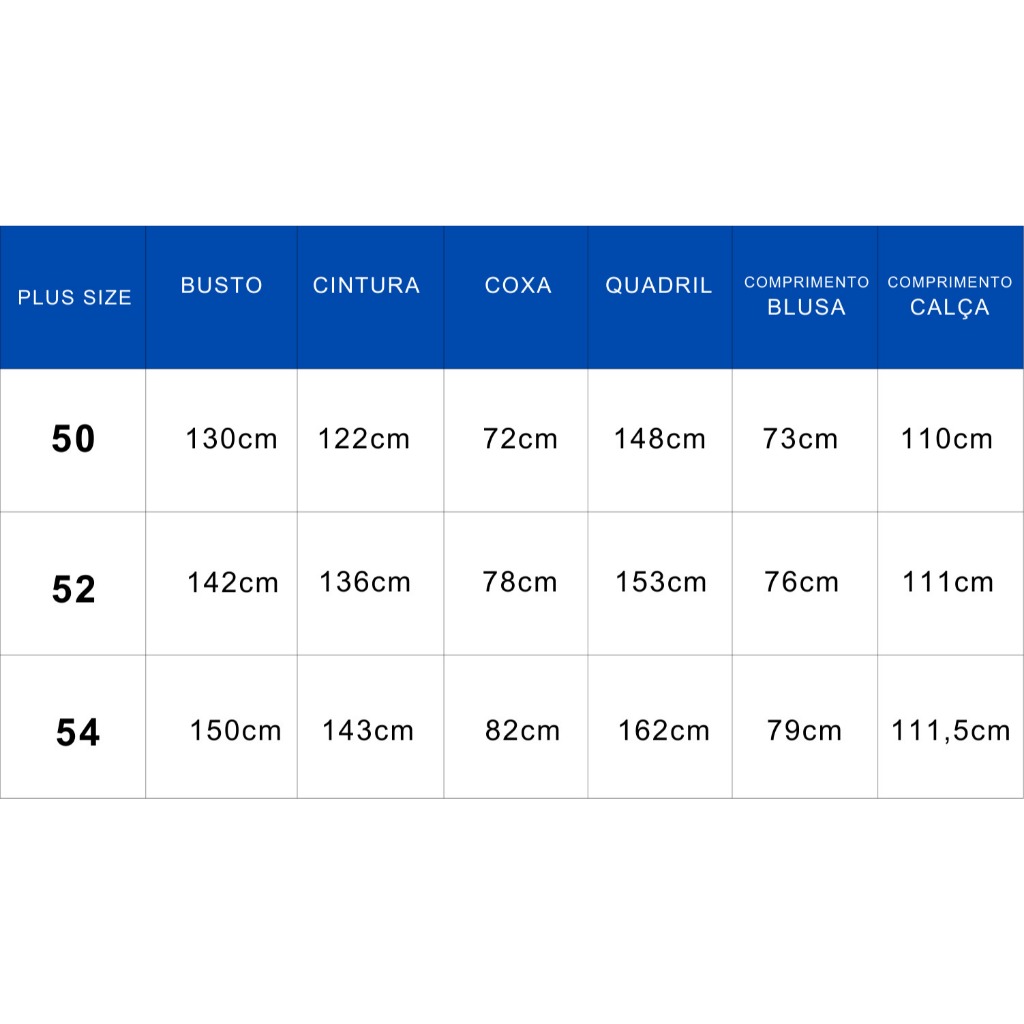Viewport: 1024px width, 1024px height.
Task: Click the QUADRIL column header
Action: point(658,285)
